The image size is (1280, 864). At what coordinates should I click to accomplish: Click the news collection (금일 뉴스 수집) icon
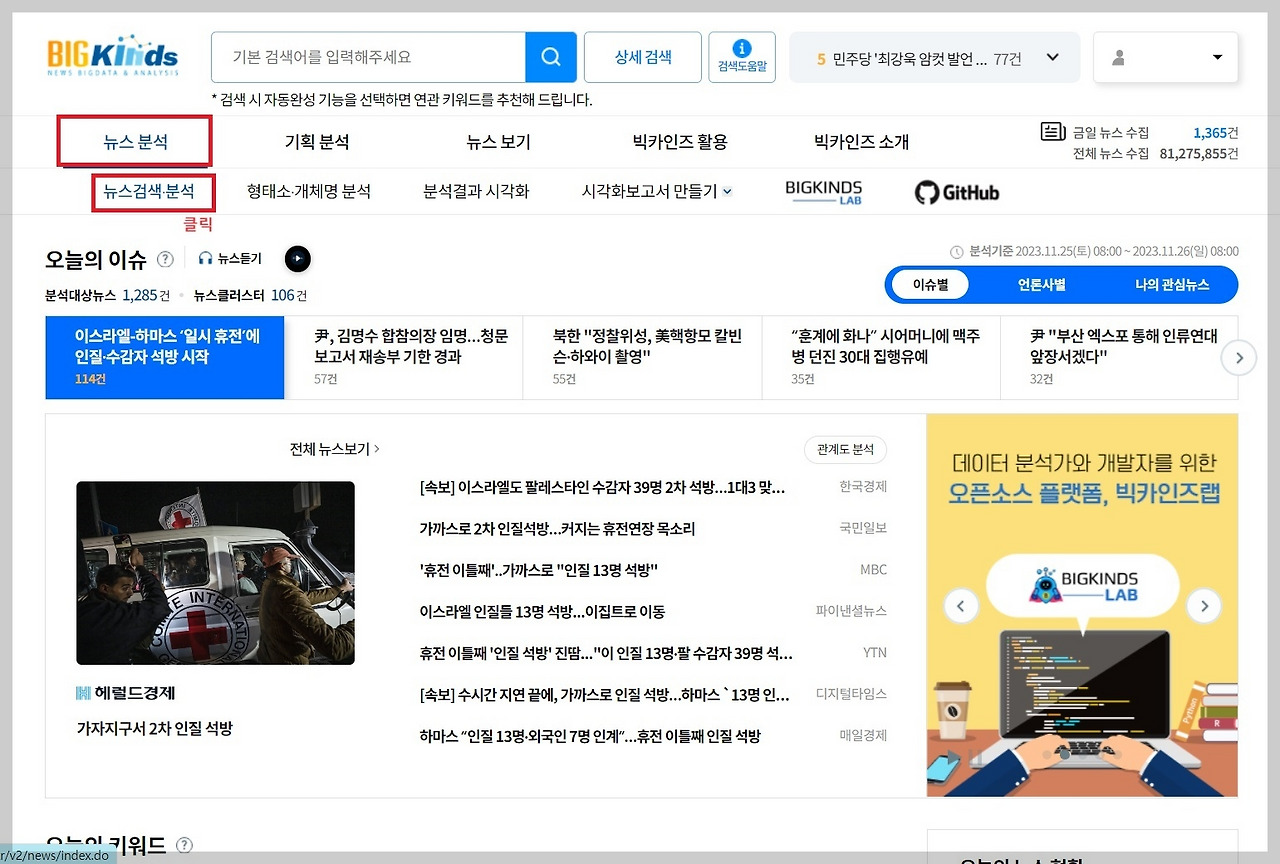(1053, 132)
